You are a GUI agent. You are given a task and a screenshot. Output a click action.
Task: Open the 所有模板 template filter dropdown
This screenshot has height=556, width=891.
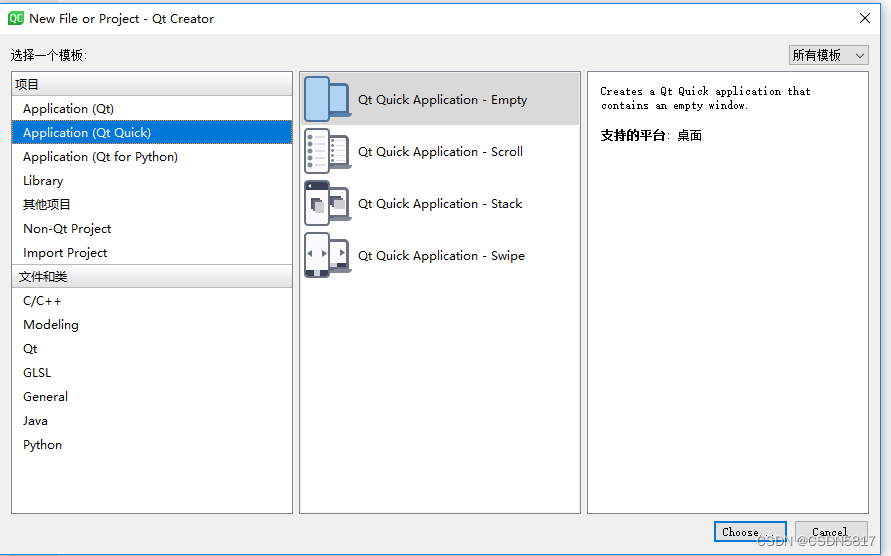click(x=828, y=55)
